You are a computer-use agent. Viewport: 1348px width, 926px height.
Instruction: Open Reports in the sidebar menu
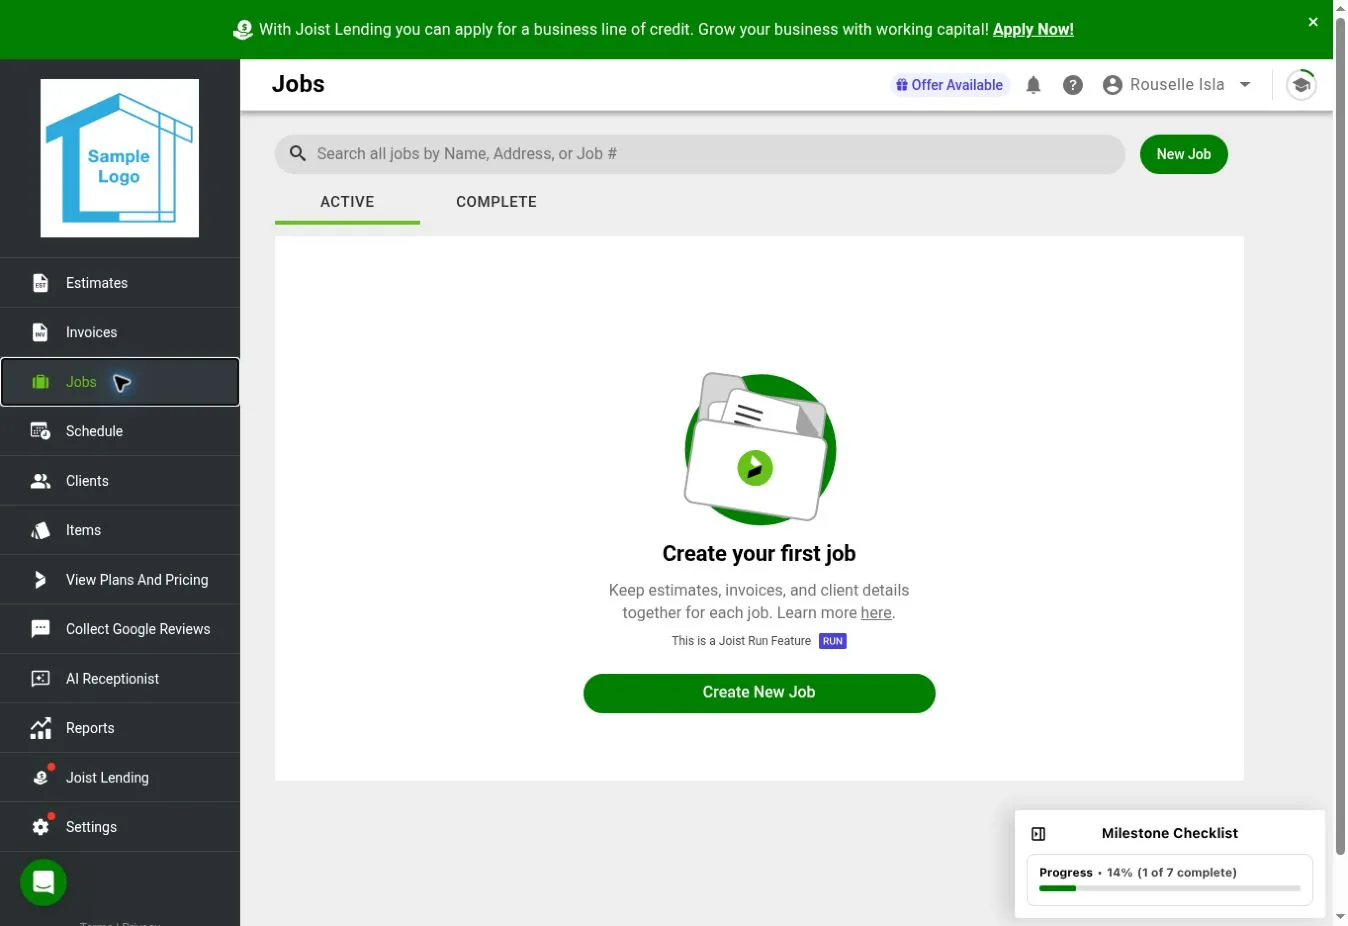pos(120,728)
